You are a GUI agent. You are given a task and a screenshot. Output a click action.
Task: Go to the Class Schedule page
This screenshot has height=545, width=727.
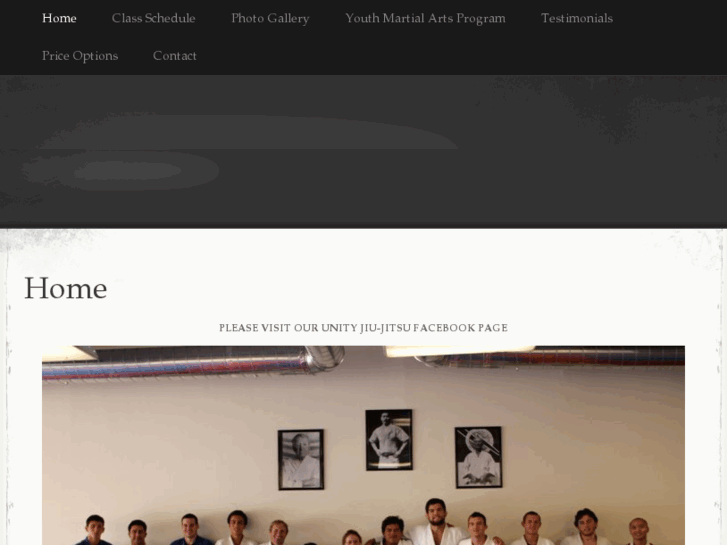pyautogui.click(x=153, y=18)
